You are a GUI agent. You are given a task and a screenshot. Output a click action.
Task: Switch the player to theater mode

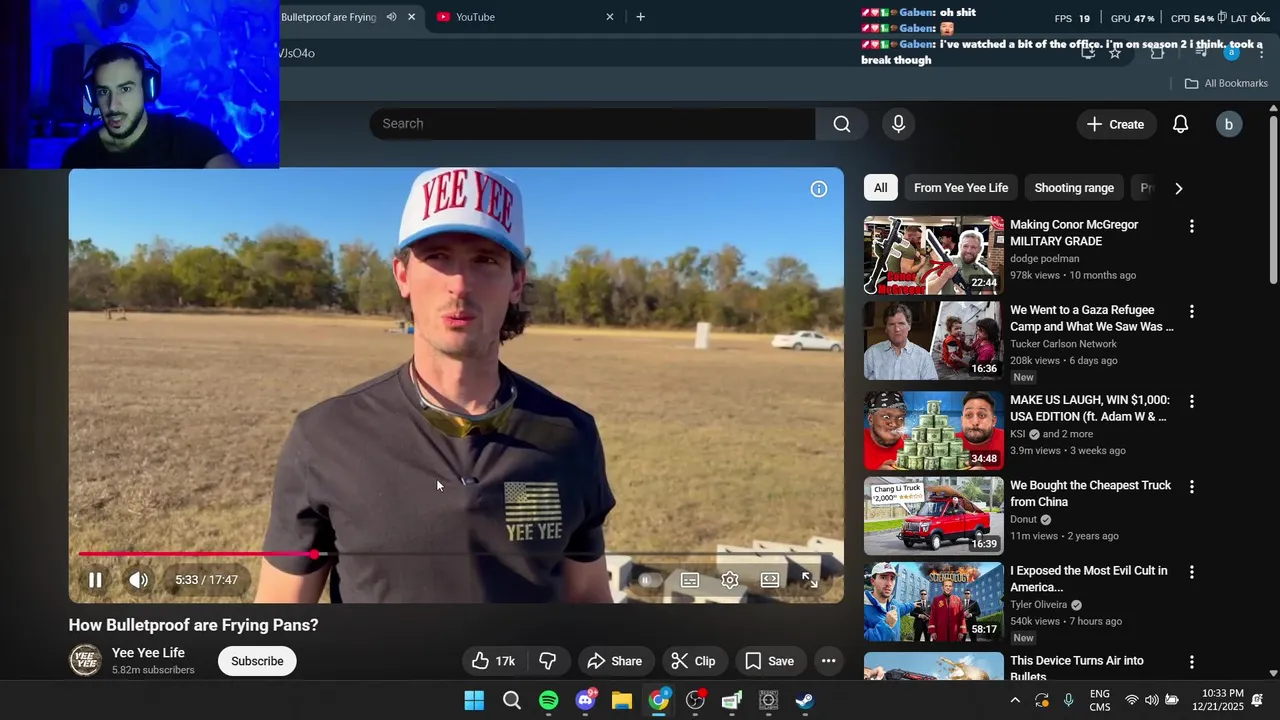(770, 580)
